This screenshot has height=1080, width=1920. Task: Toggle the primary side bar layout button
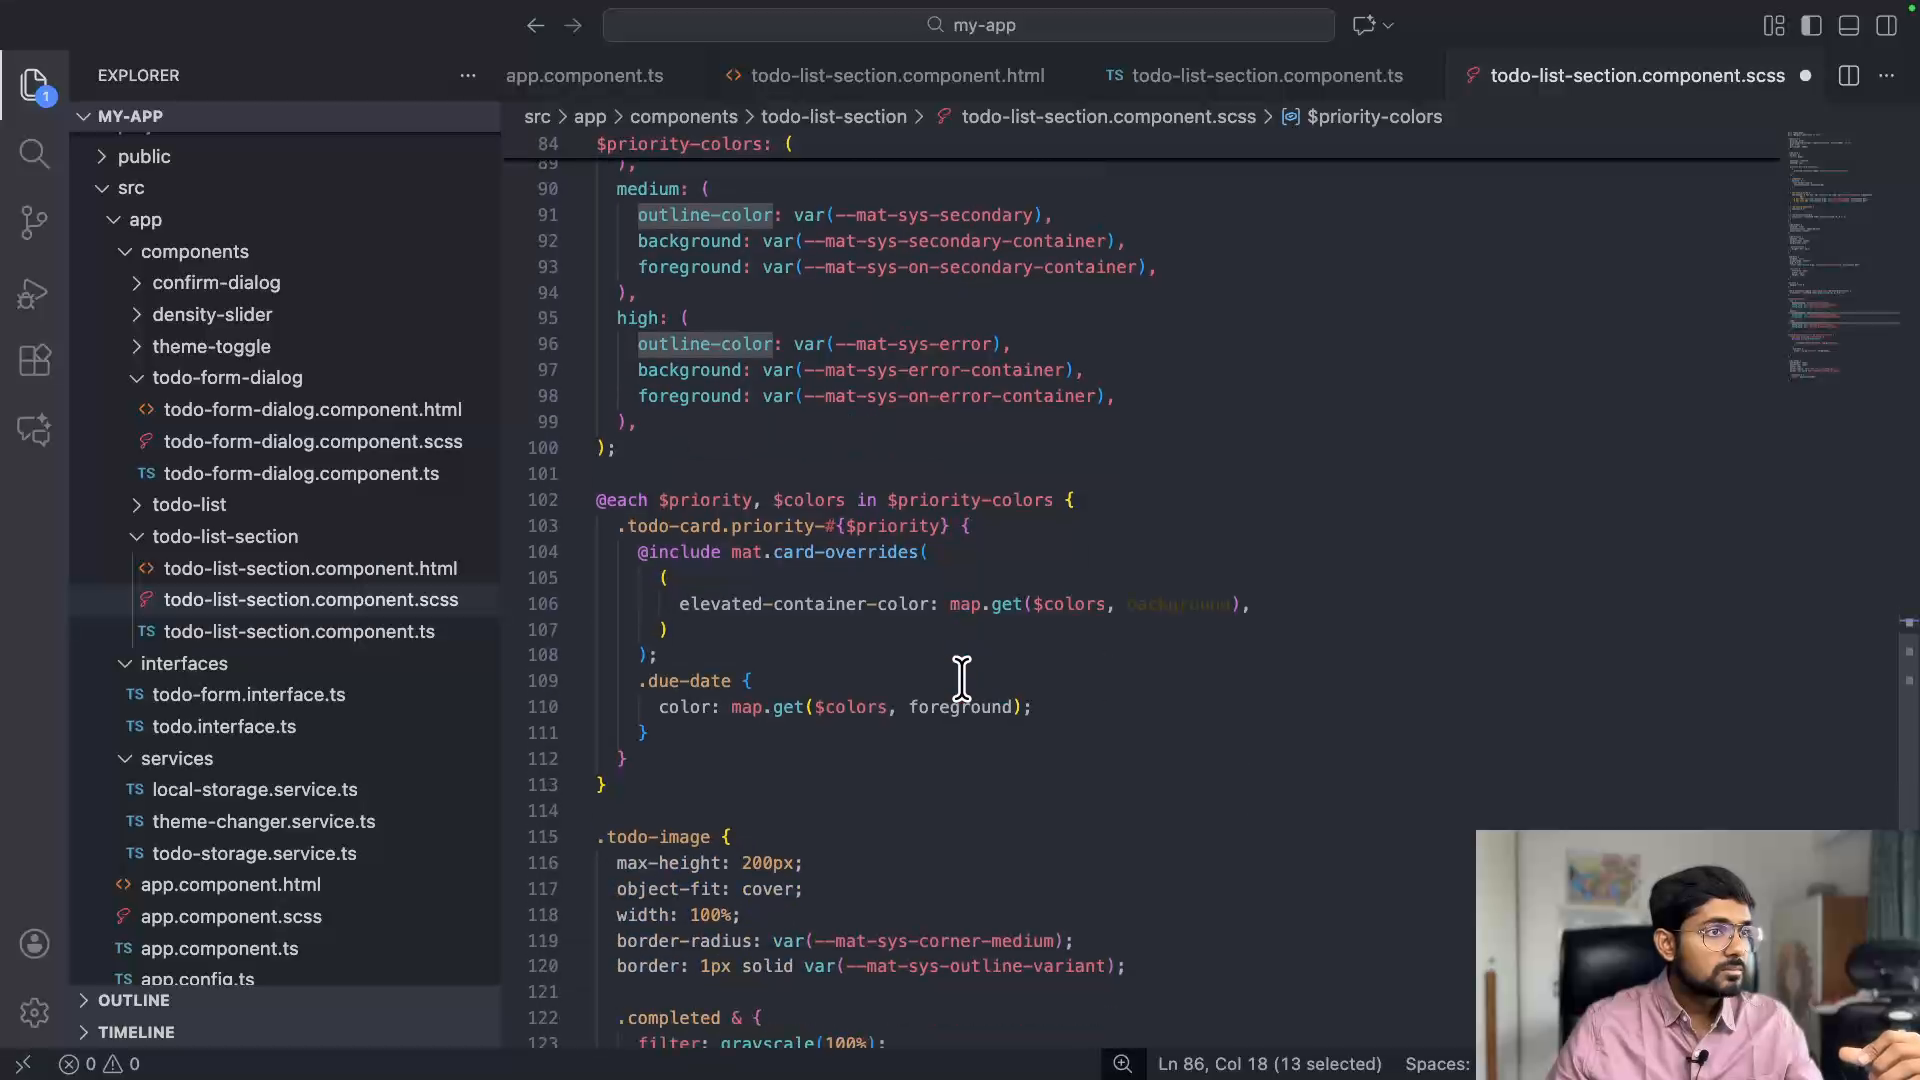pos(1811,26)
